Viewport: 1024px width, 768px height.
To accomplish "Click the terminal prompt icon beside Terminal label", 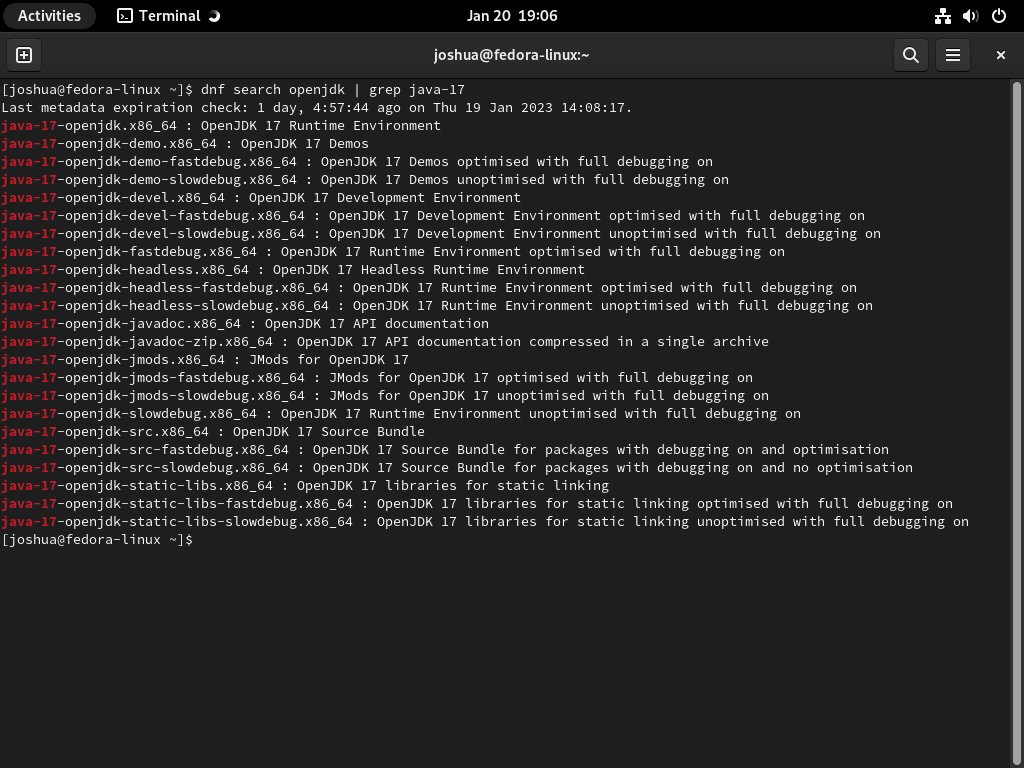I will pos(125,15).
